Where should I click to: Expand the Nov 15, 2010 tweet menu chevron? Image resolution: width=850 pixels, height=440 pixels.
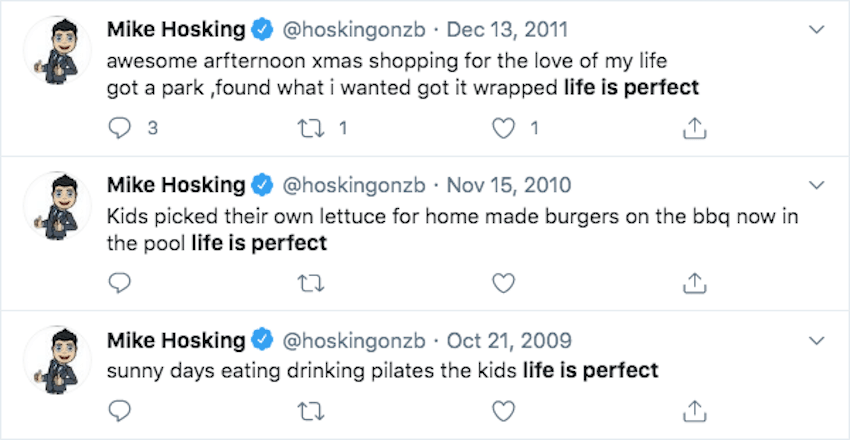coord(816,185)
